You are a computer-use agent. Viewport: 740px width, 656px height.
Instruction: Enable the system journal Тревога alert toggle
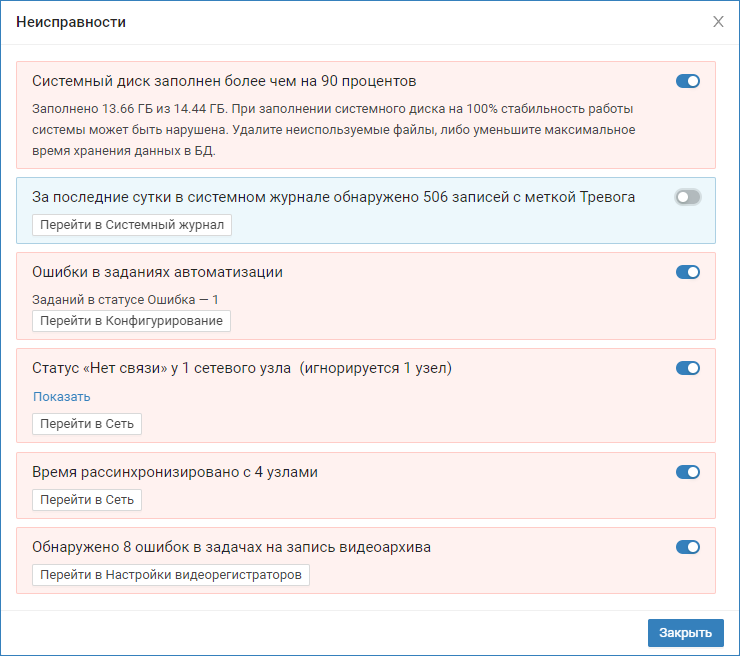688,198
